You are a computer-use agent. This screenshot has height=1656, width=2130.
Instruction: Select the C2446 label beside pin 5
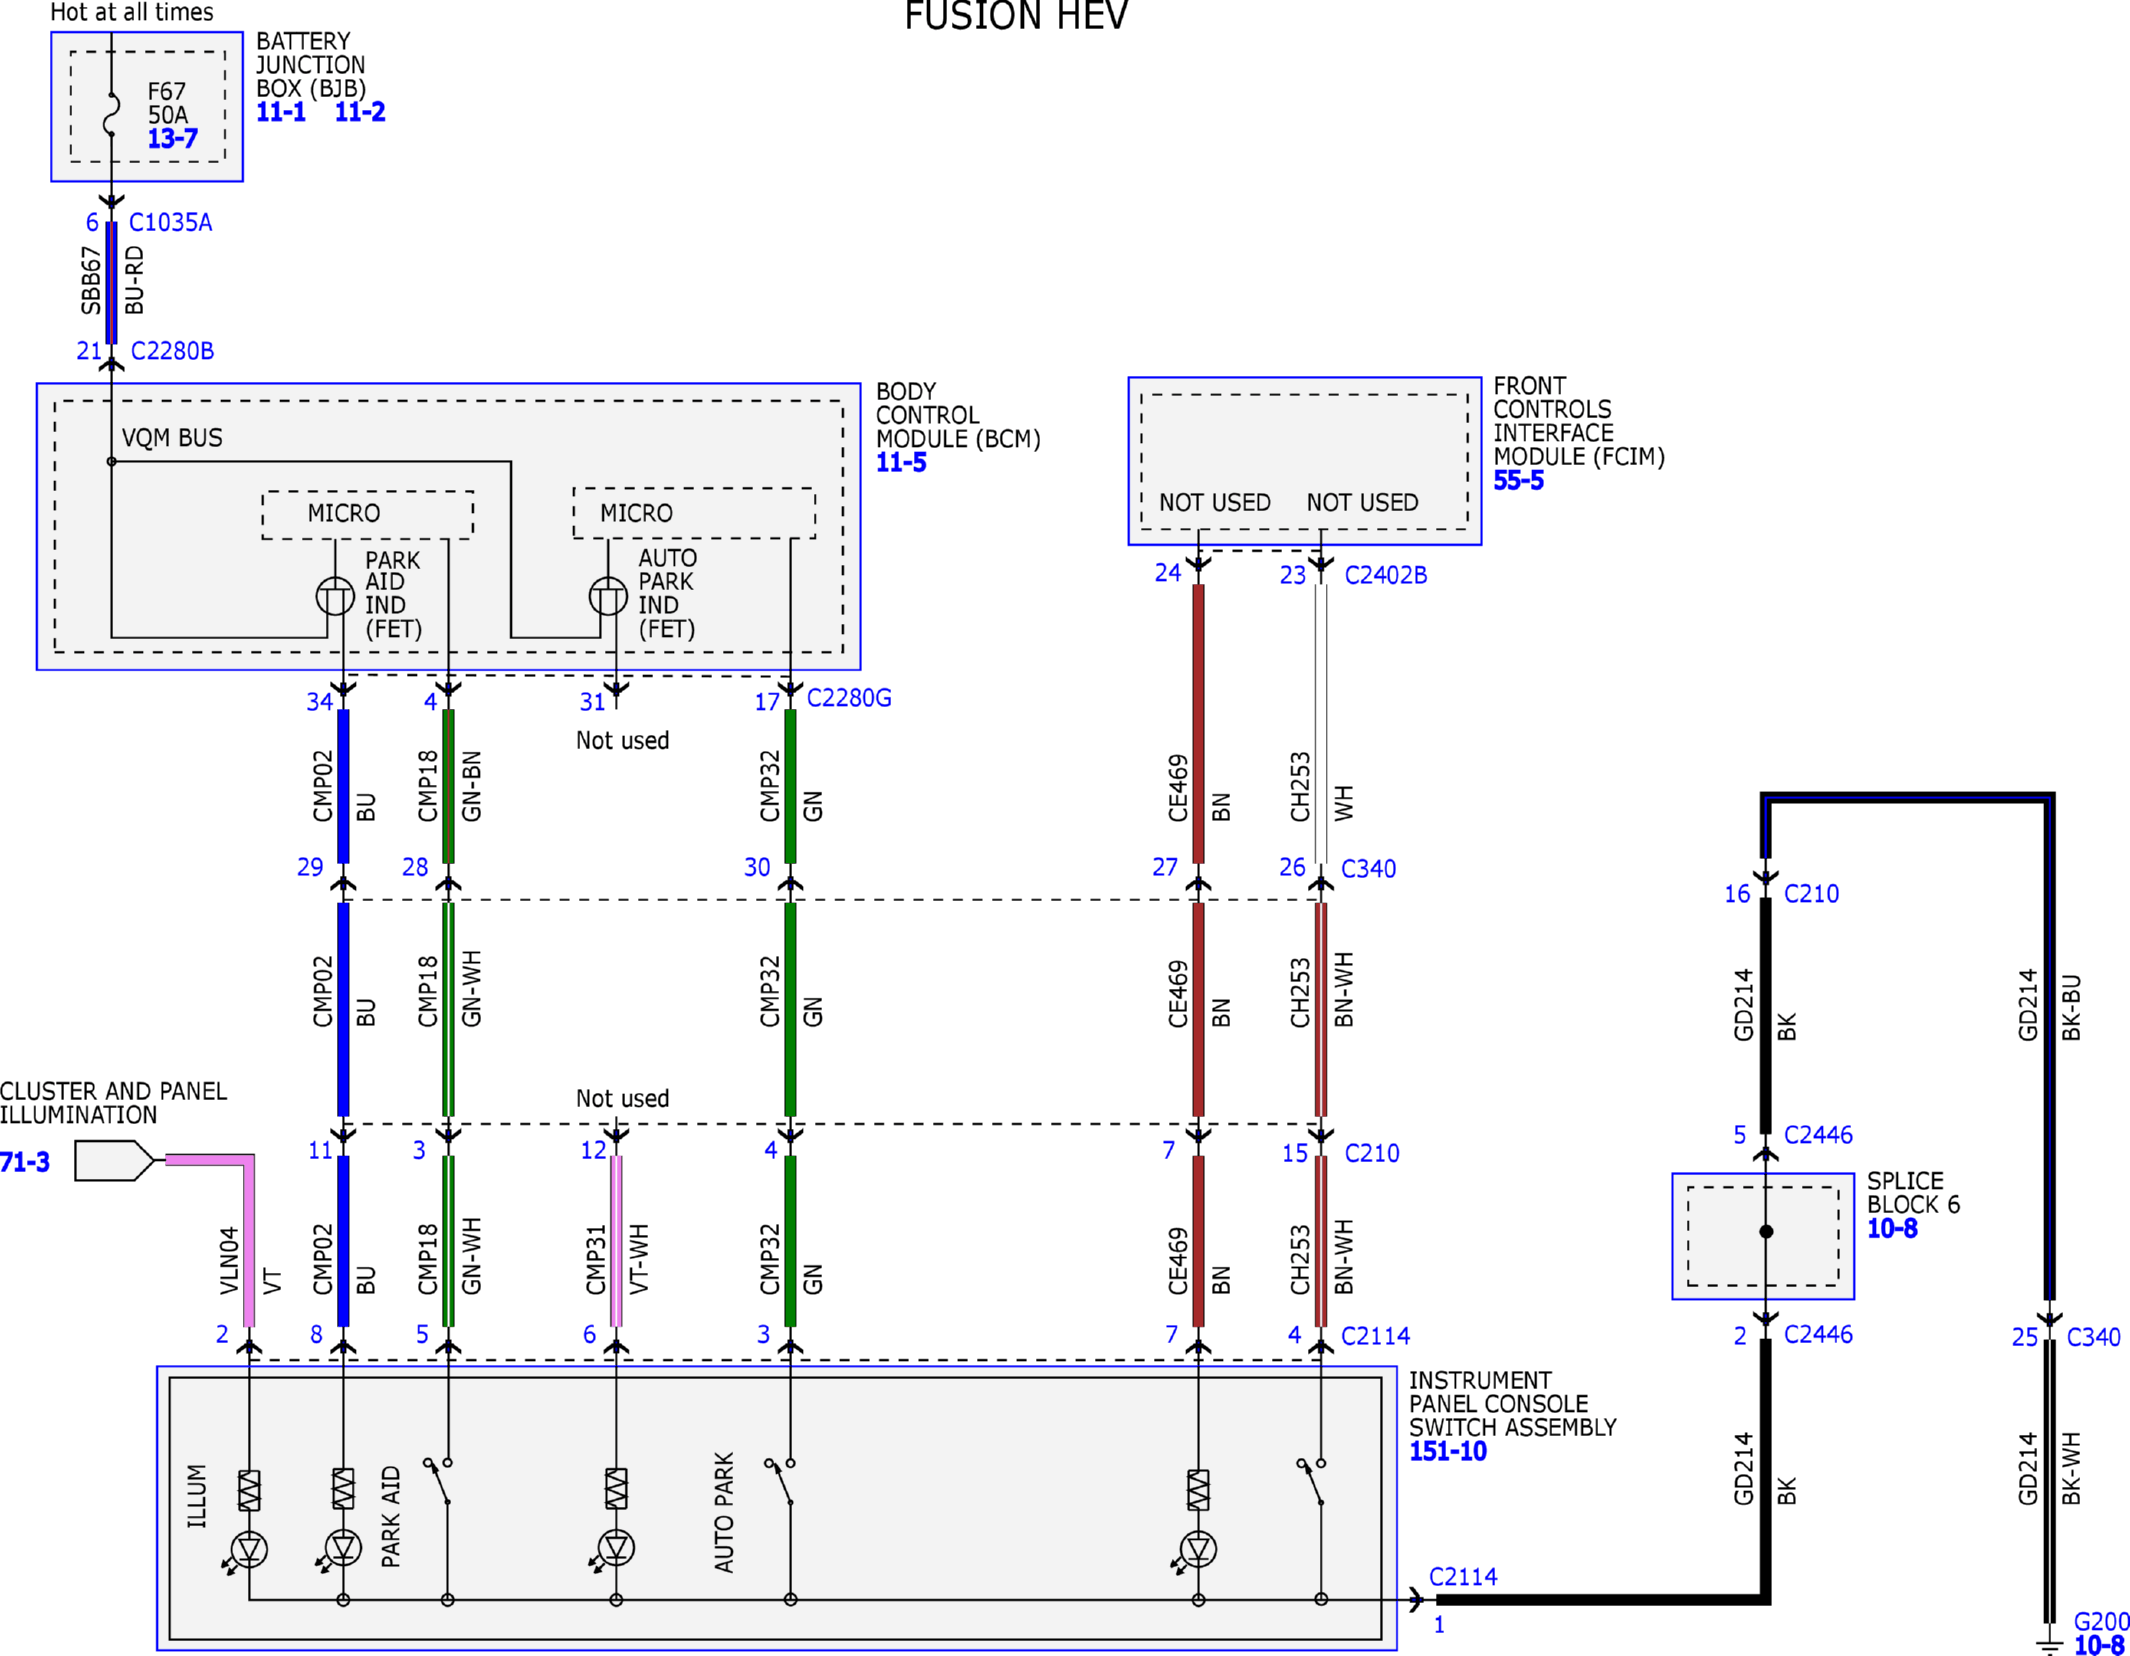point(1818,1135)
